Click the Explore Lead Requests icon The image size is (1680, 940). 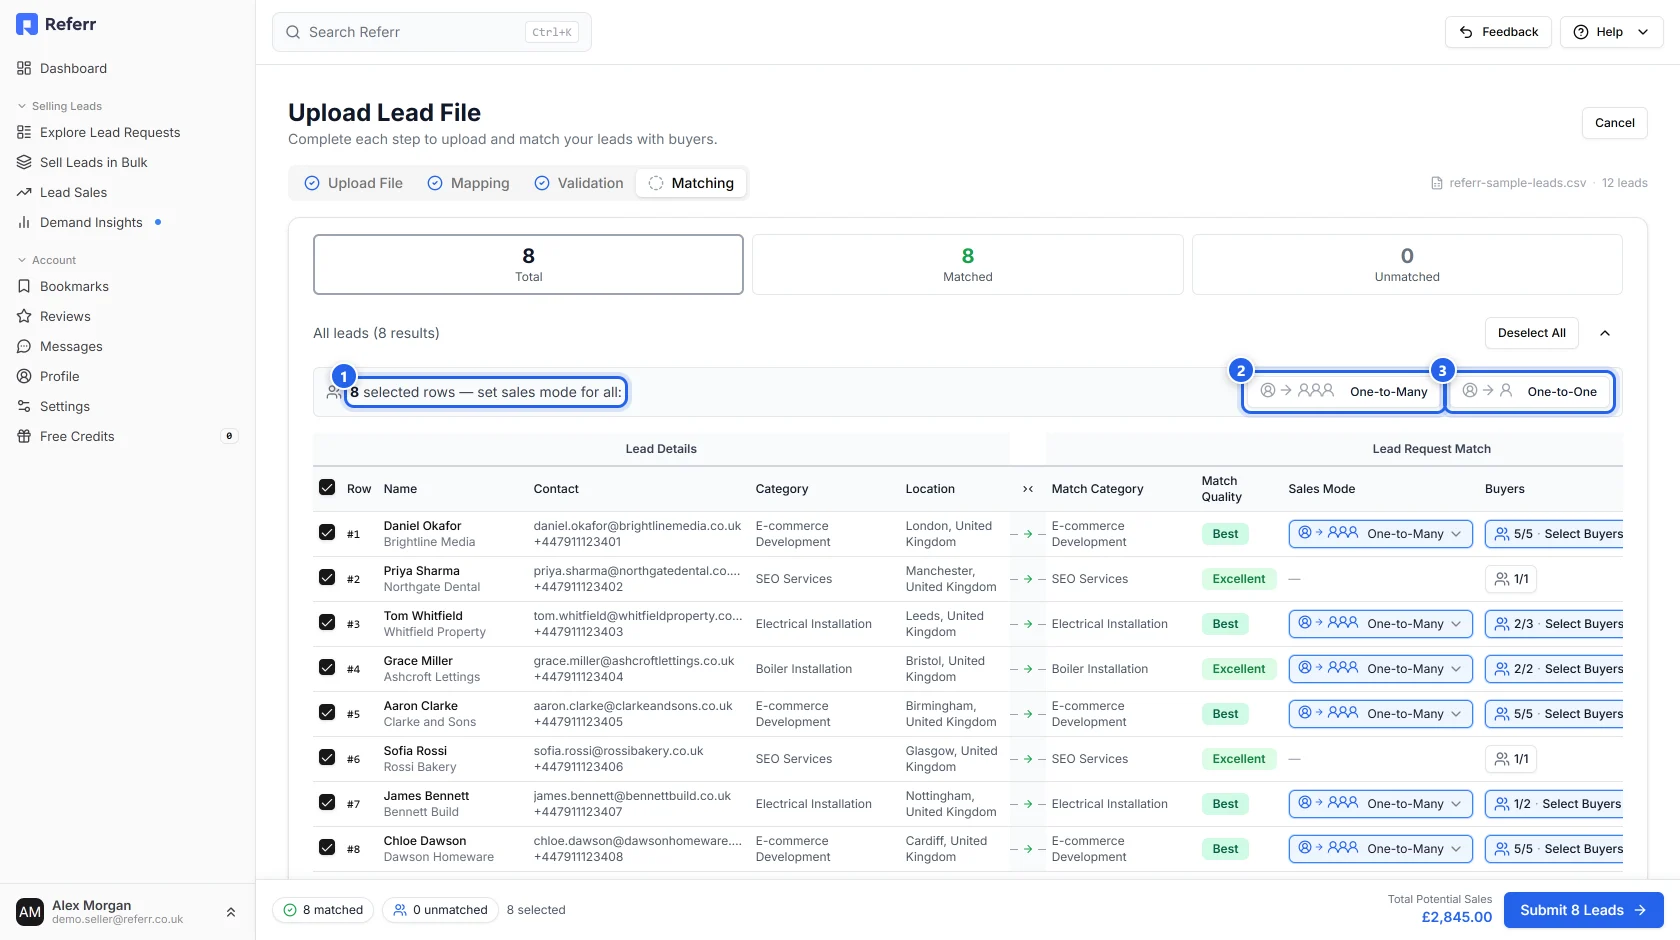pos(24,132)
